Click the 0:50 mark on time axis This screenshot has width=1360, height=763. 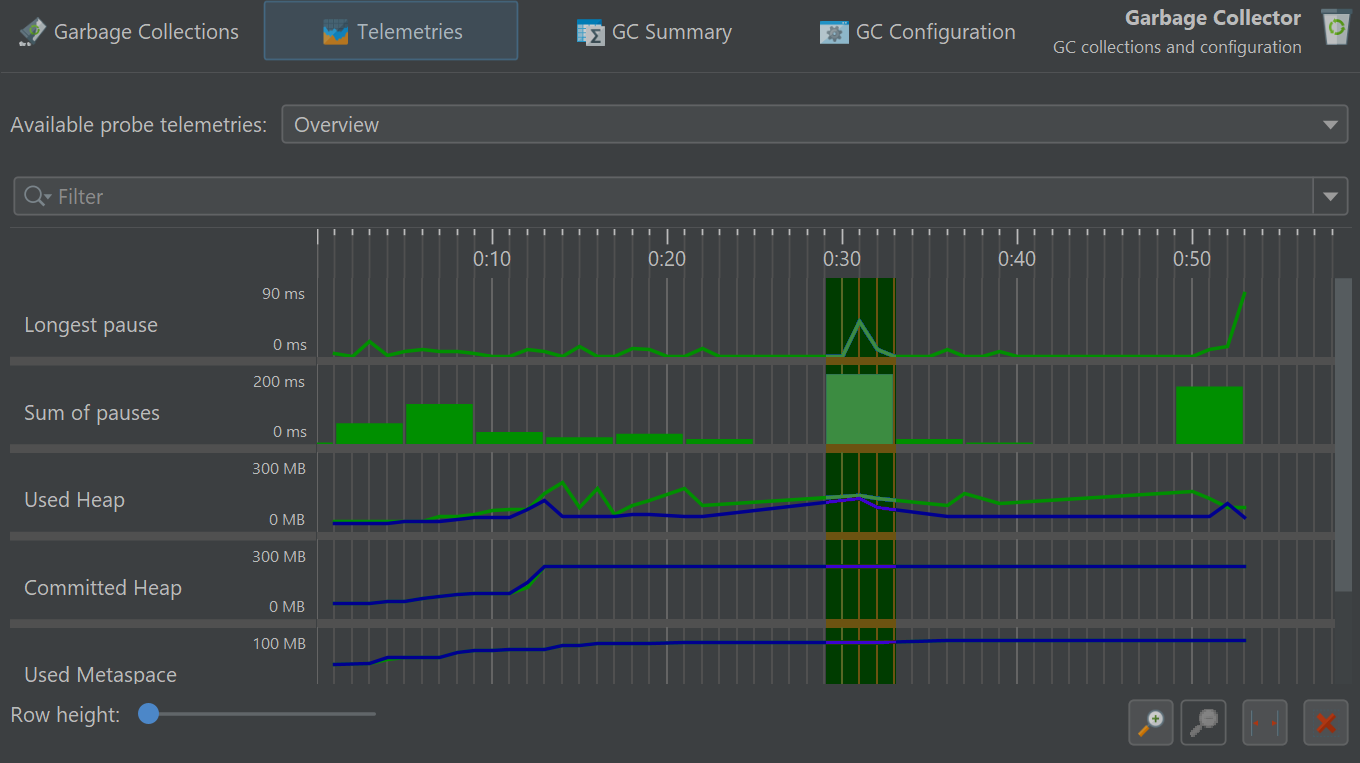[x=1192, y=259]
